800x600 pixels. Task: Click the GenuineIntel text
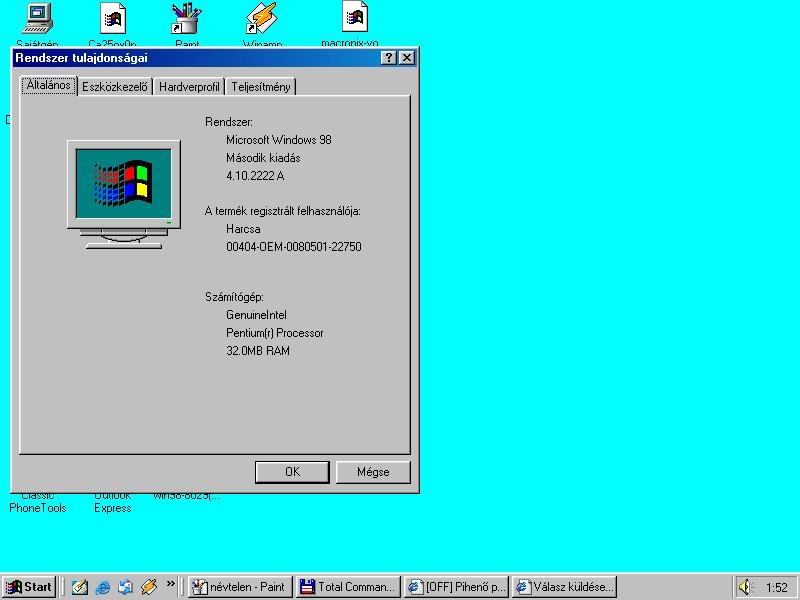pos(256,315)
